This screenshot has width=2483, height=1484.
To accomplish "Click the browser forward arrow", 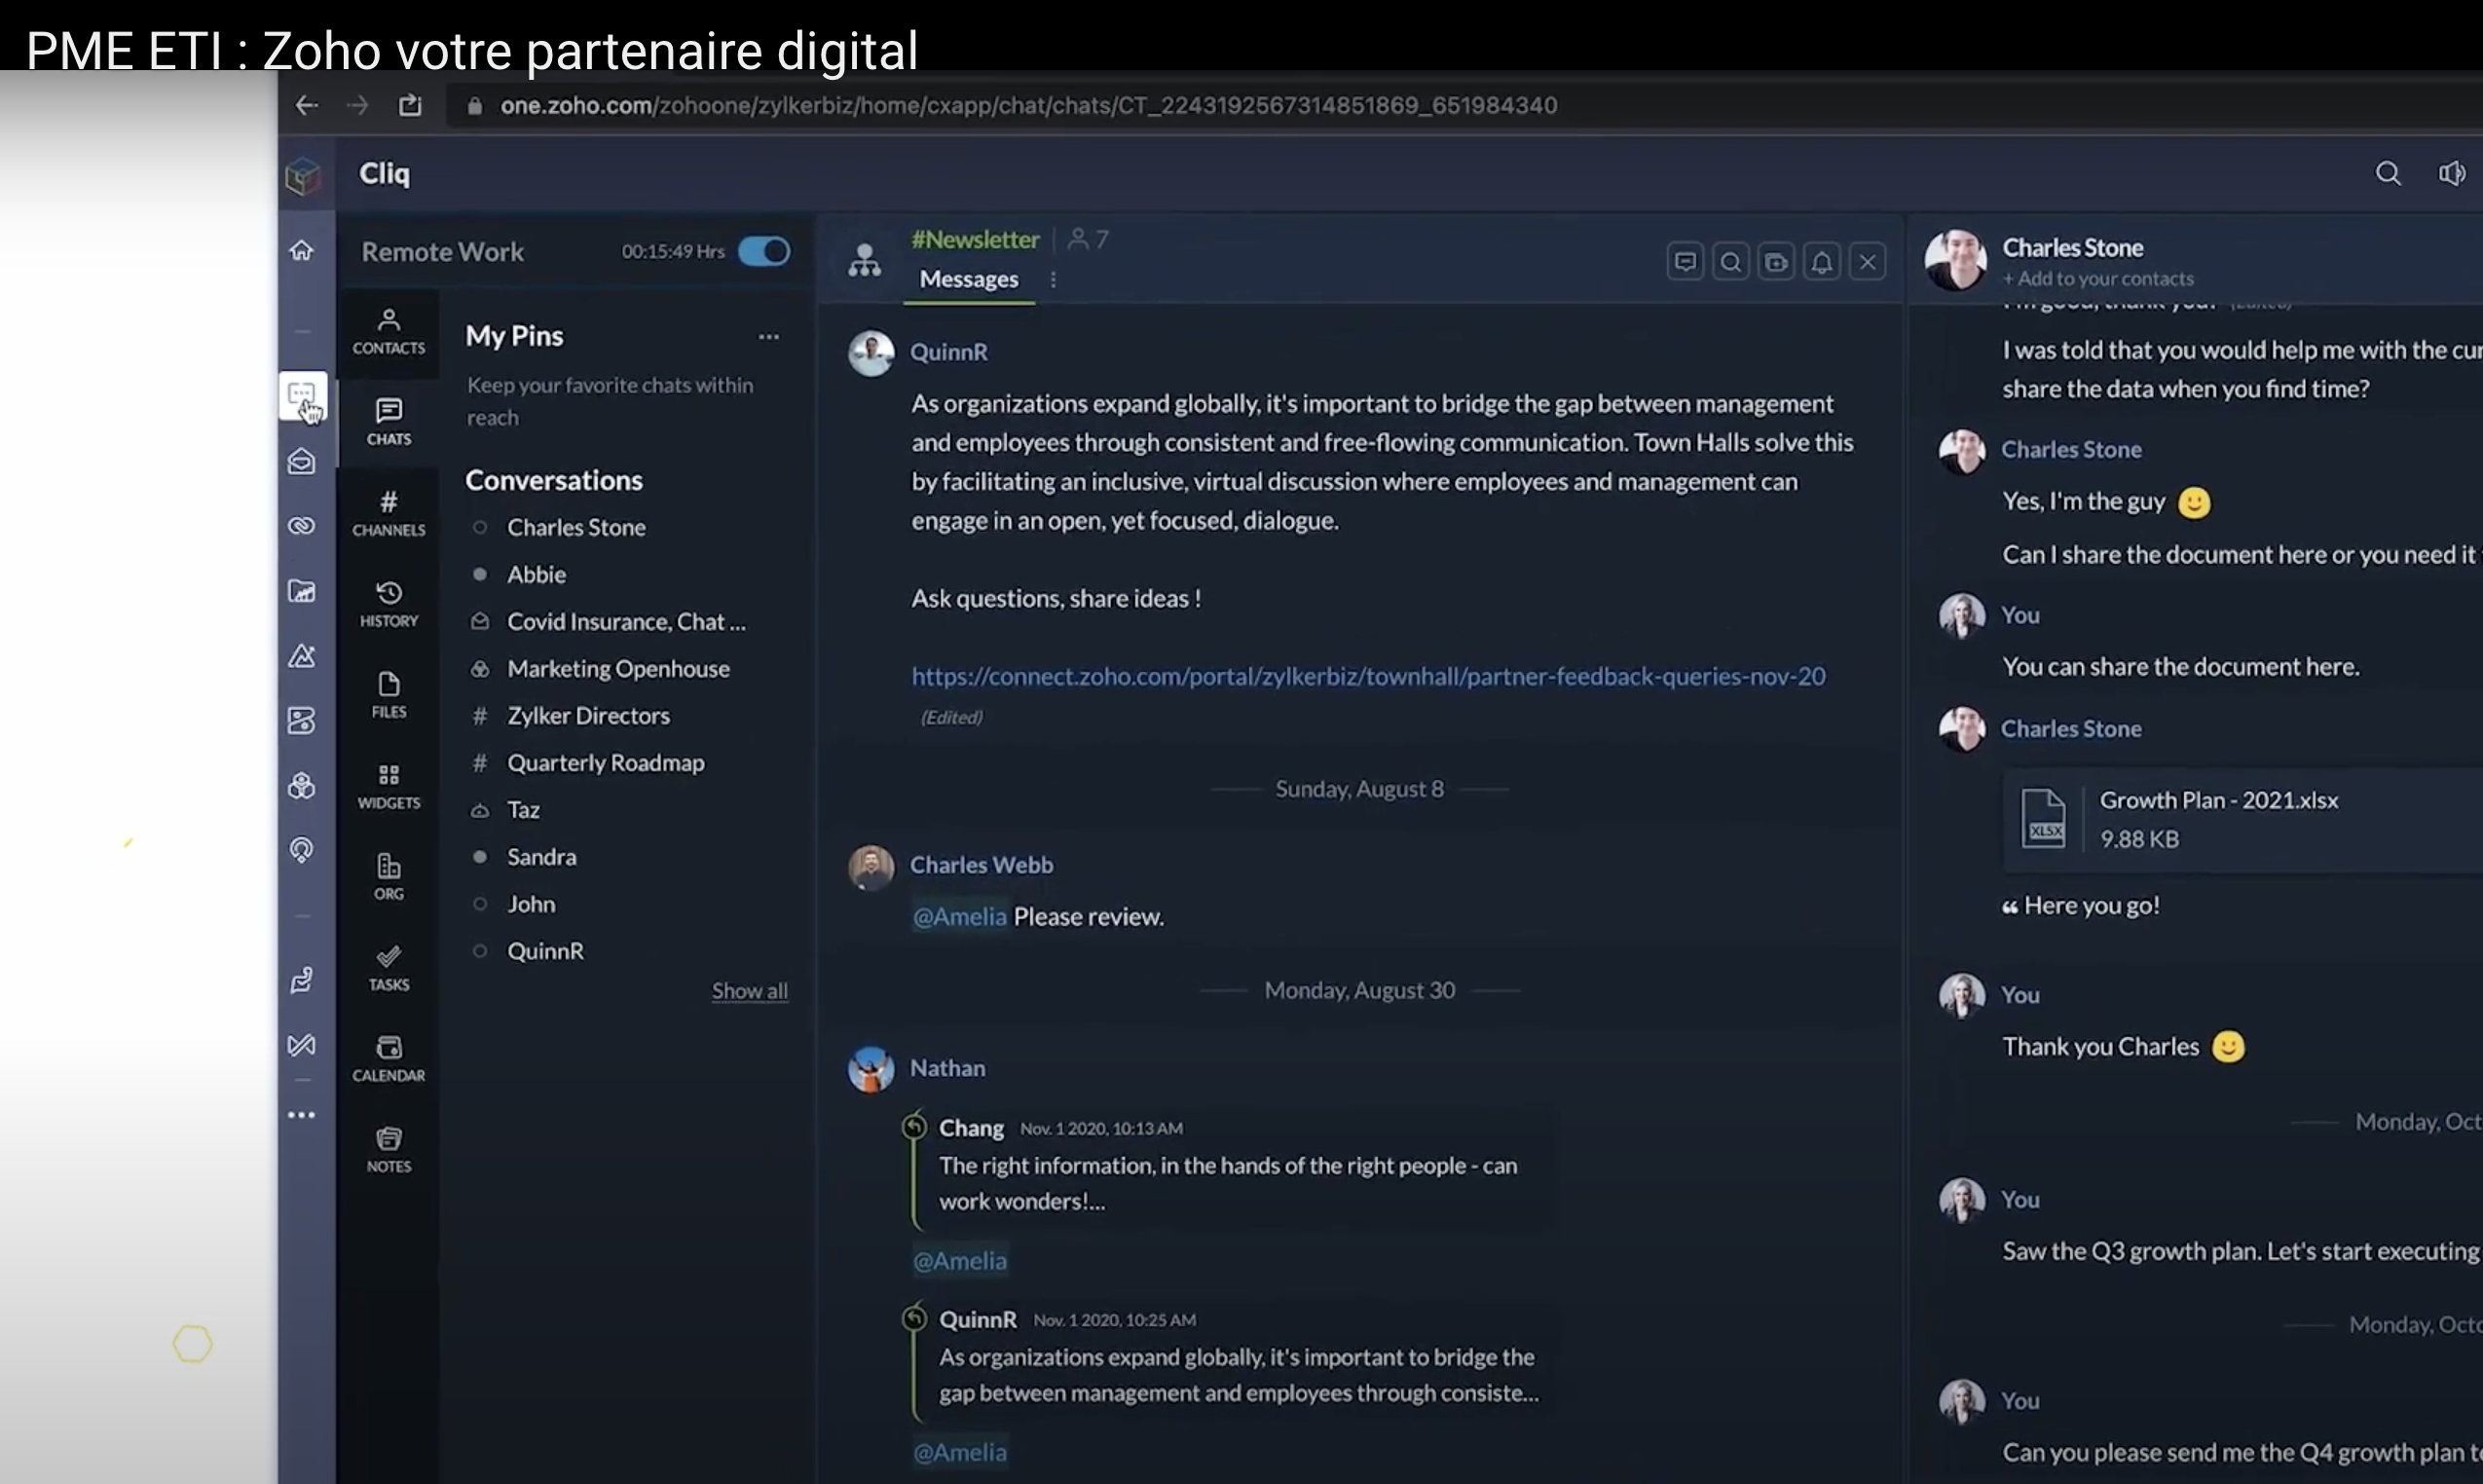I will [x=357, y=105].
